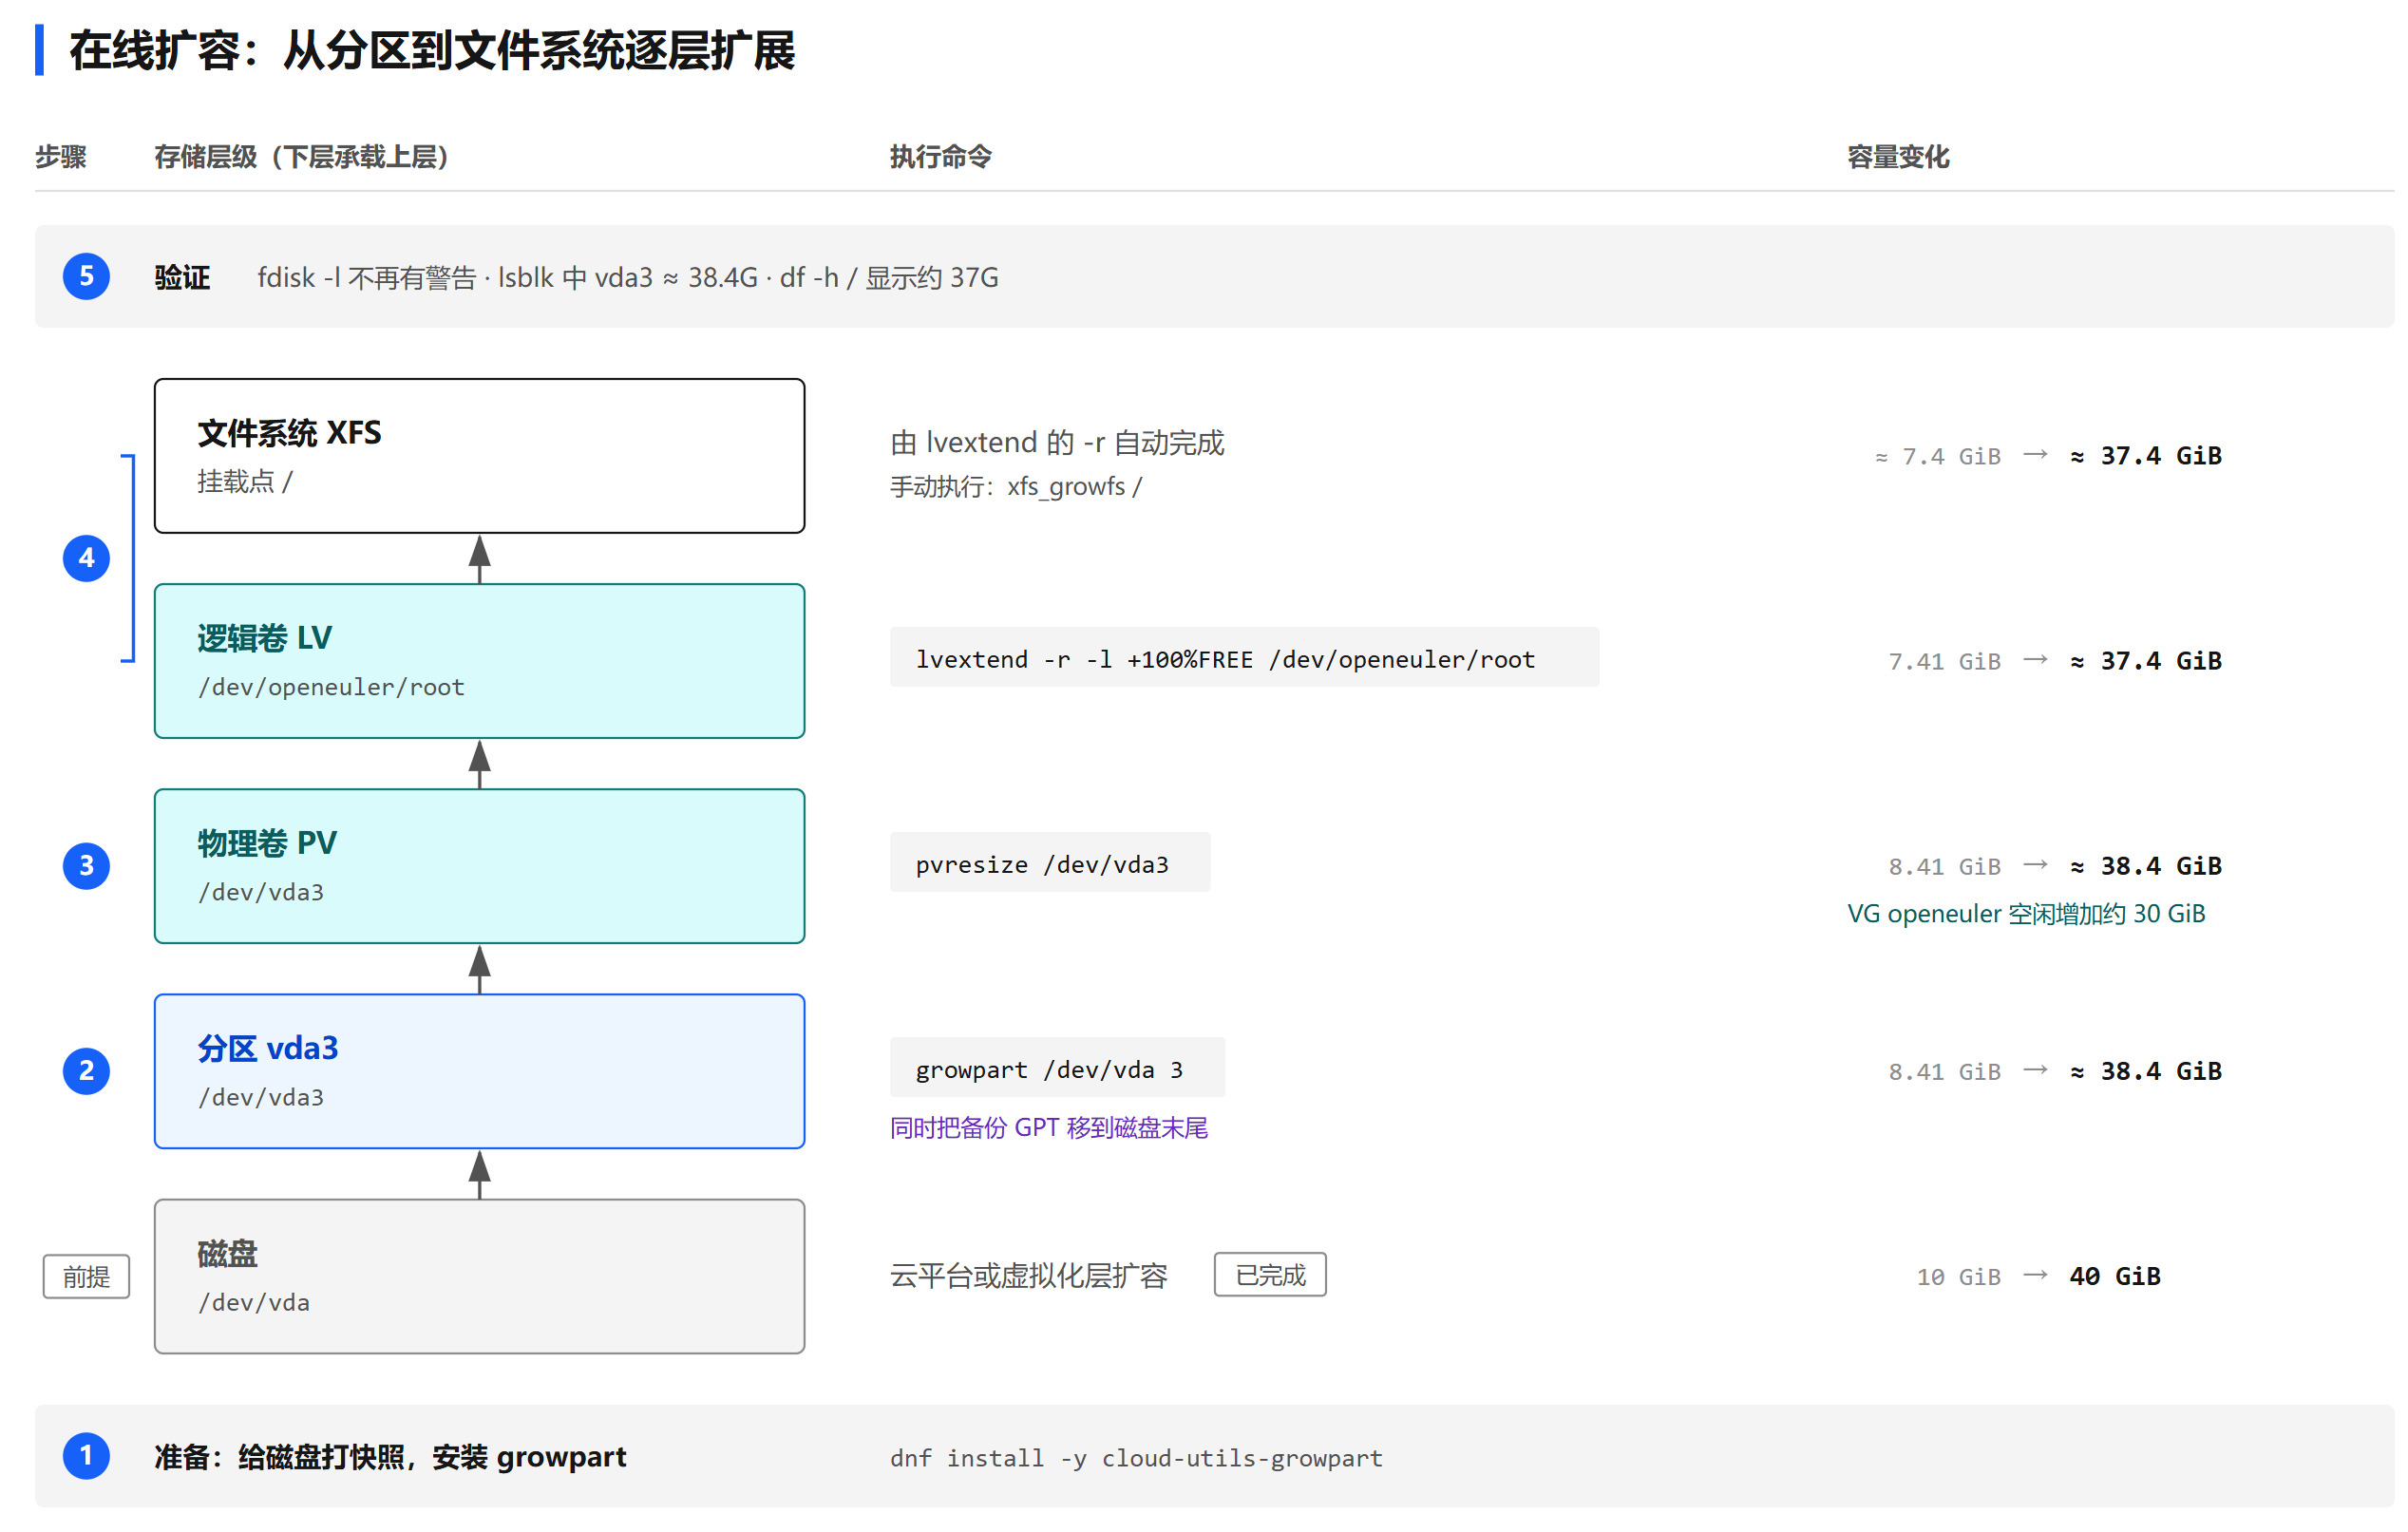The image size is (2408, 1532).
Task: Click 准备：给磁盘打快照，安装 growpart
Action: pyautogui.click(x=390, y=1457)
